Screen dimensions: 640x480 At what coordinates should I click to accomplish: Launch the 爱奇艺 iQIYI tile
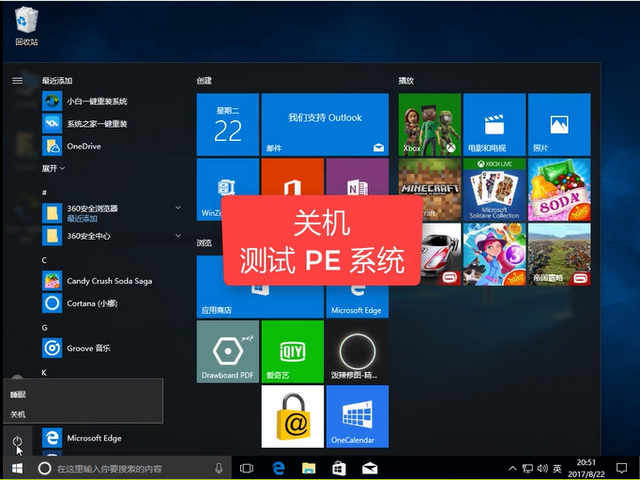(292, 351)
